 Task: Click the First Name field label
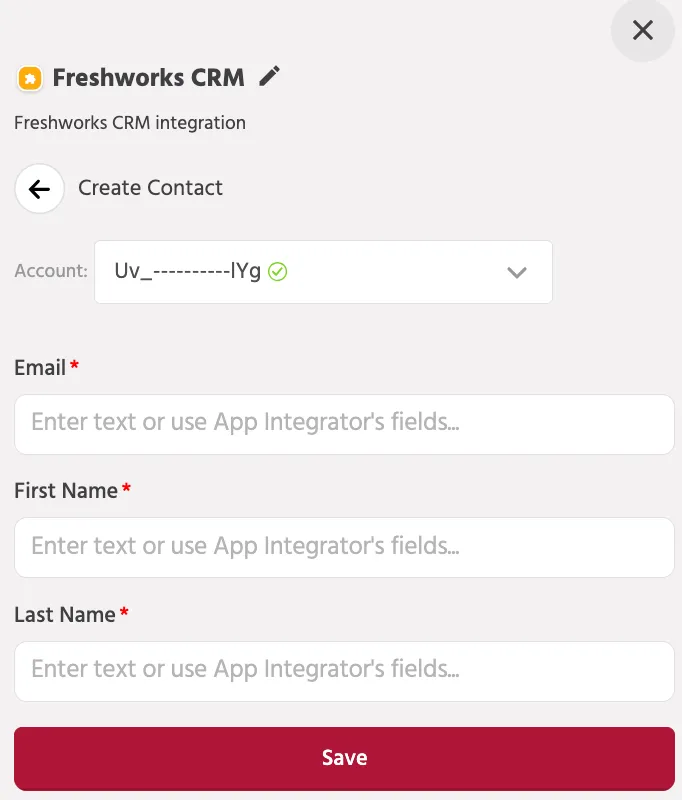pyautogui.click(x=66, y=491)
